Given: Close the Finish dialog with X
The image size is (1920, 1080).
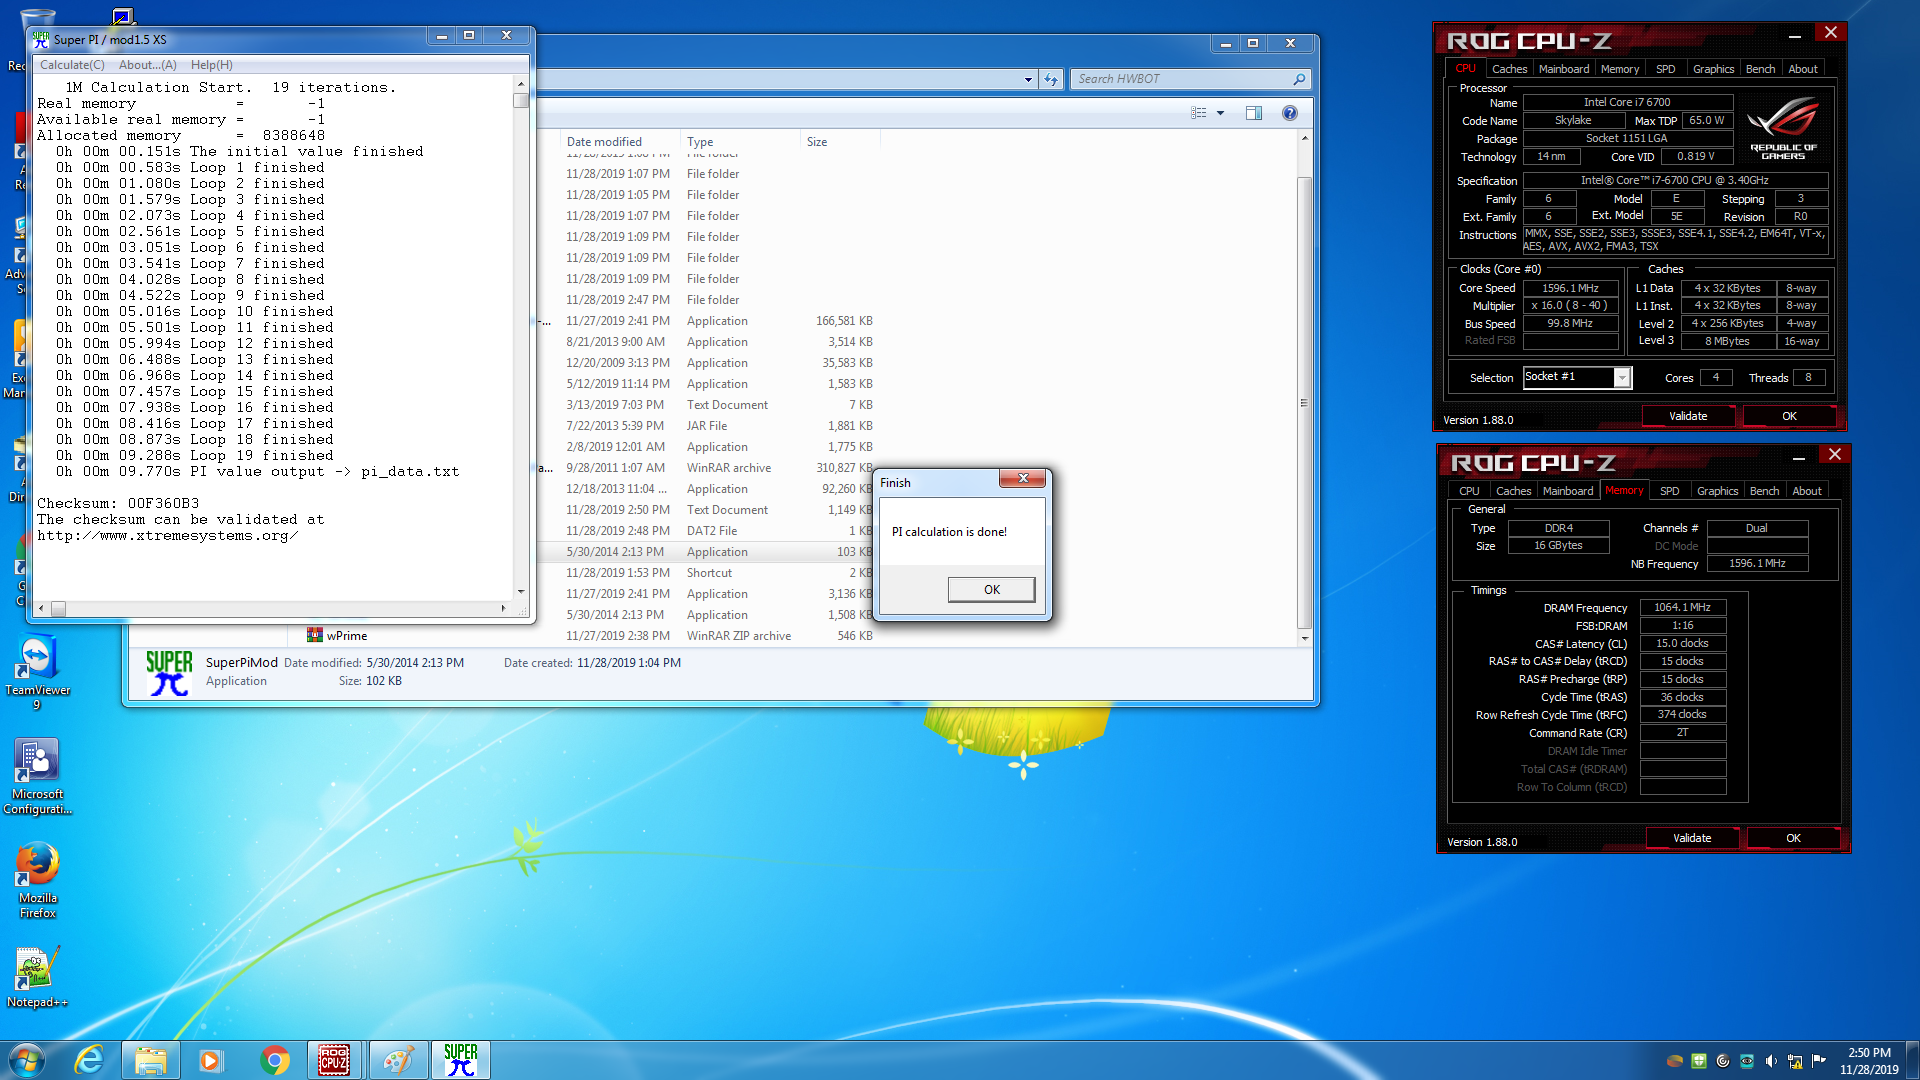Looking at the screenshot, I should pos(1022,479).
